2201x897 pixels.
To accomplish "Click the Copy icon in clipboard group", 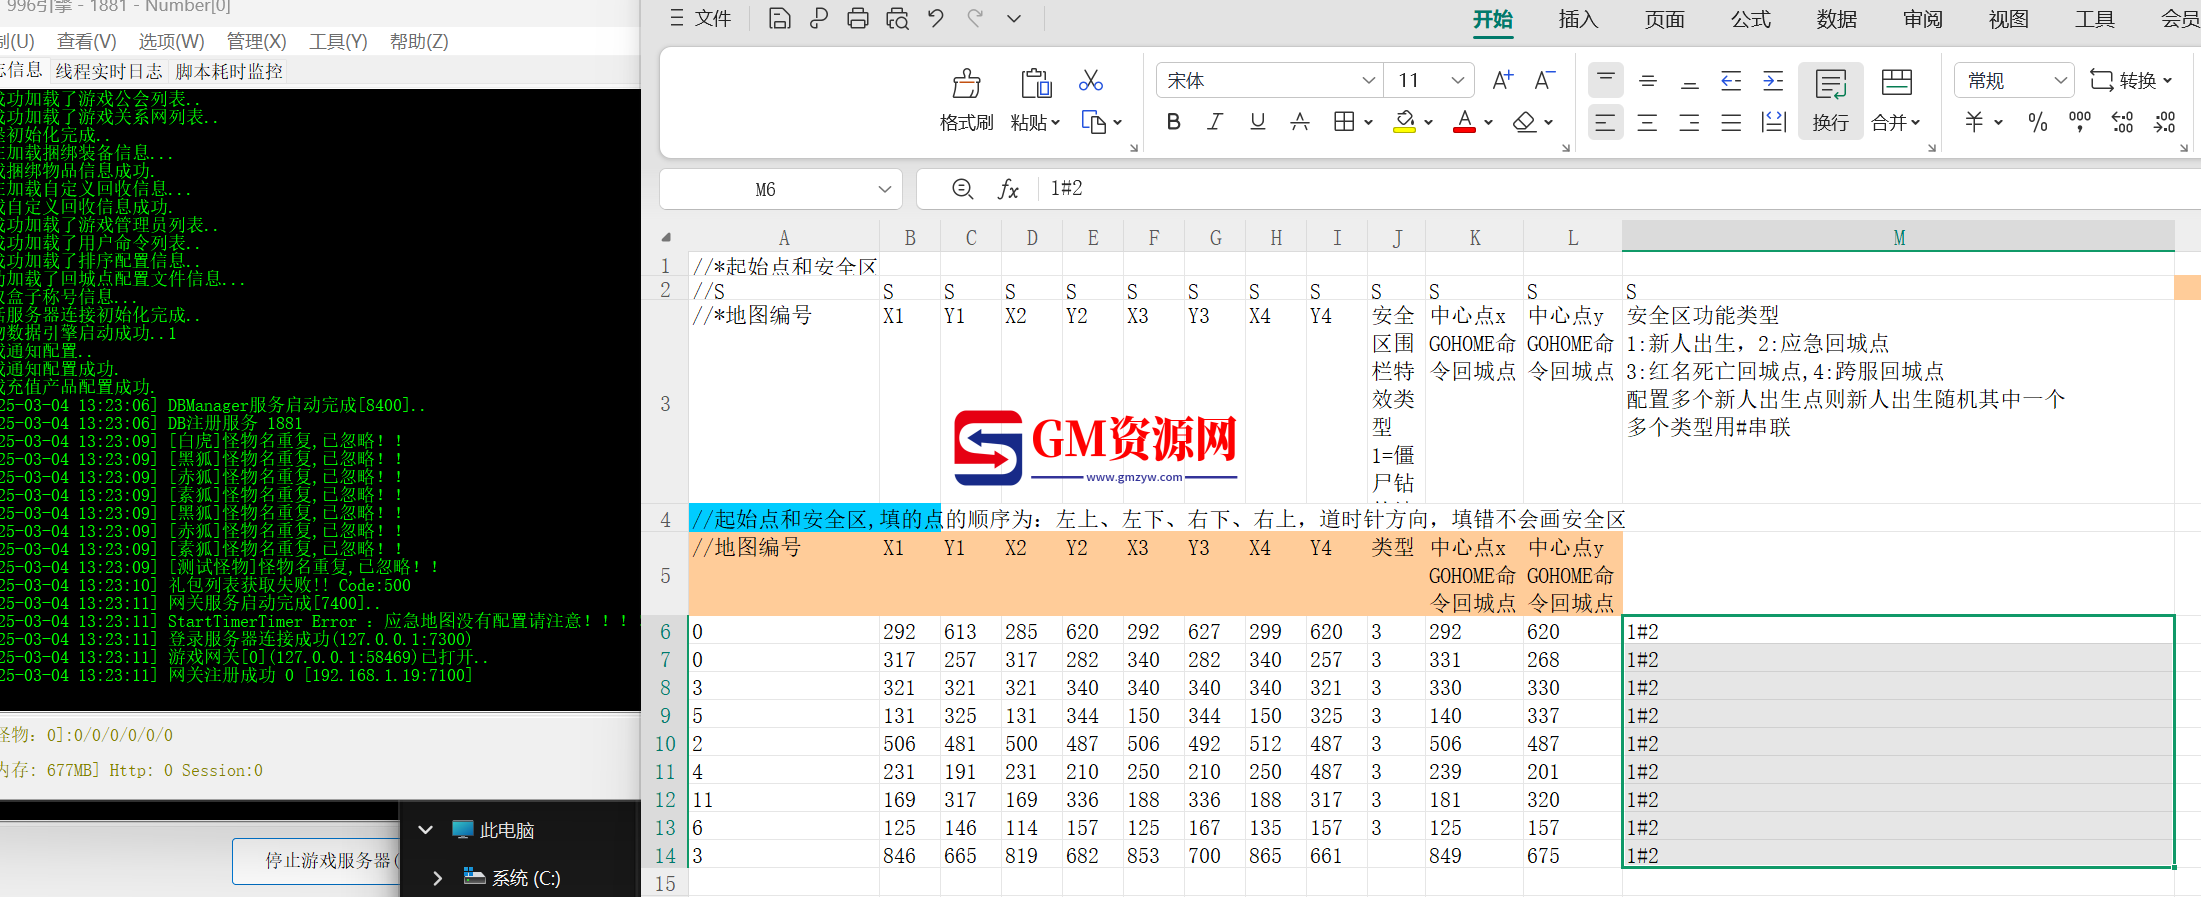I will [1093, 122].
